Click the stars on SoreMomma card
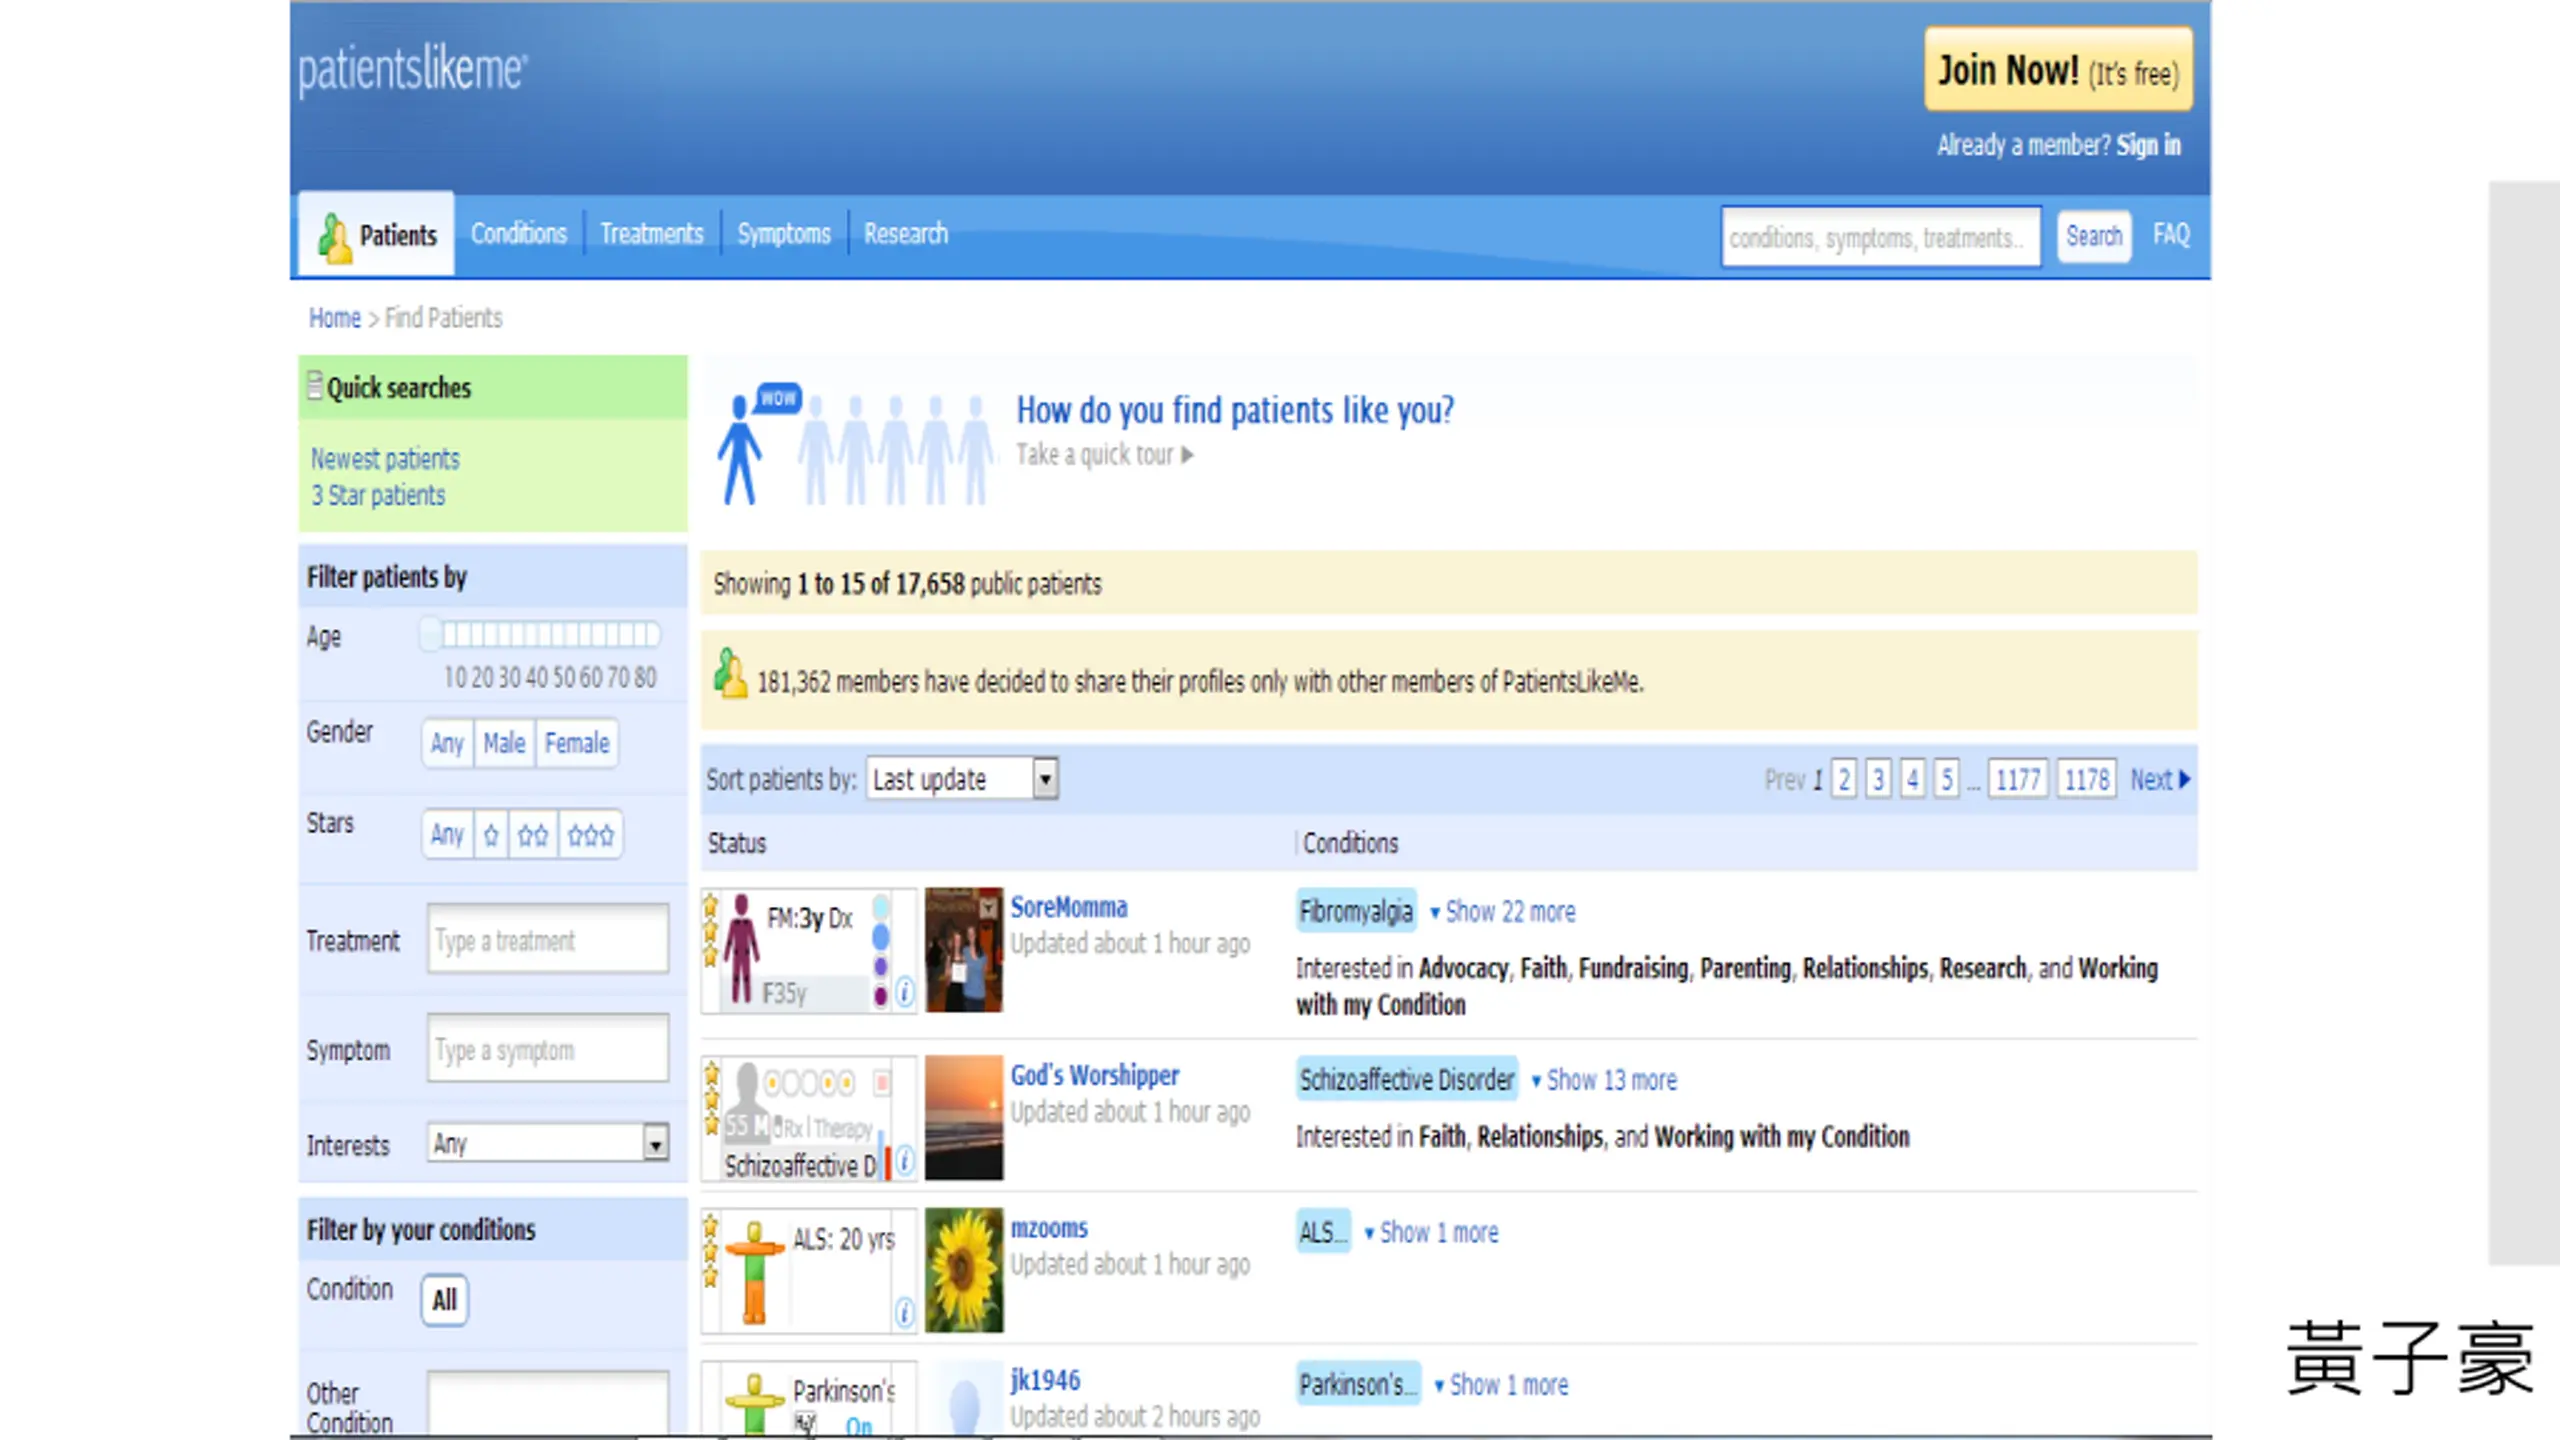 [x=710, y=930]
